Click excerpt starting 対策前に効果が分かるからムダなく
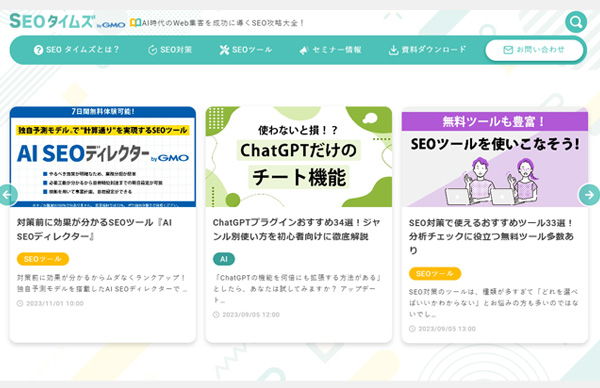The height and width of the screenshot is (388, 600). (102, 283)
